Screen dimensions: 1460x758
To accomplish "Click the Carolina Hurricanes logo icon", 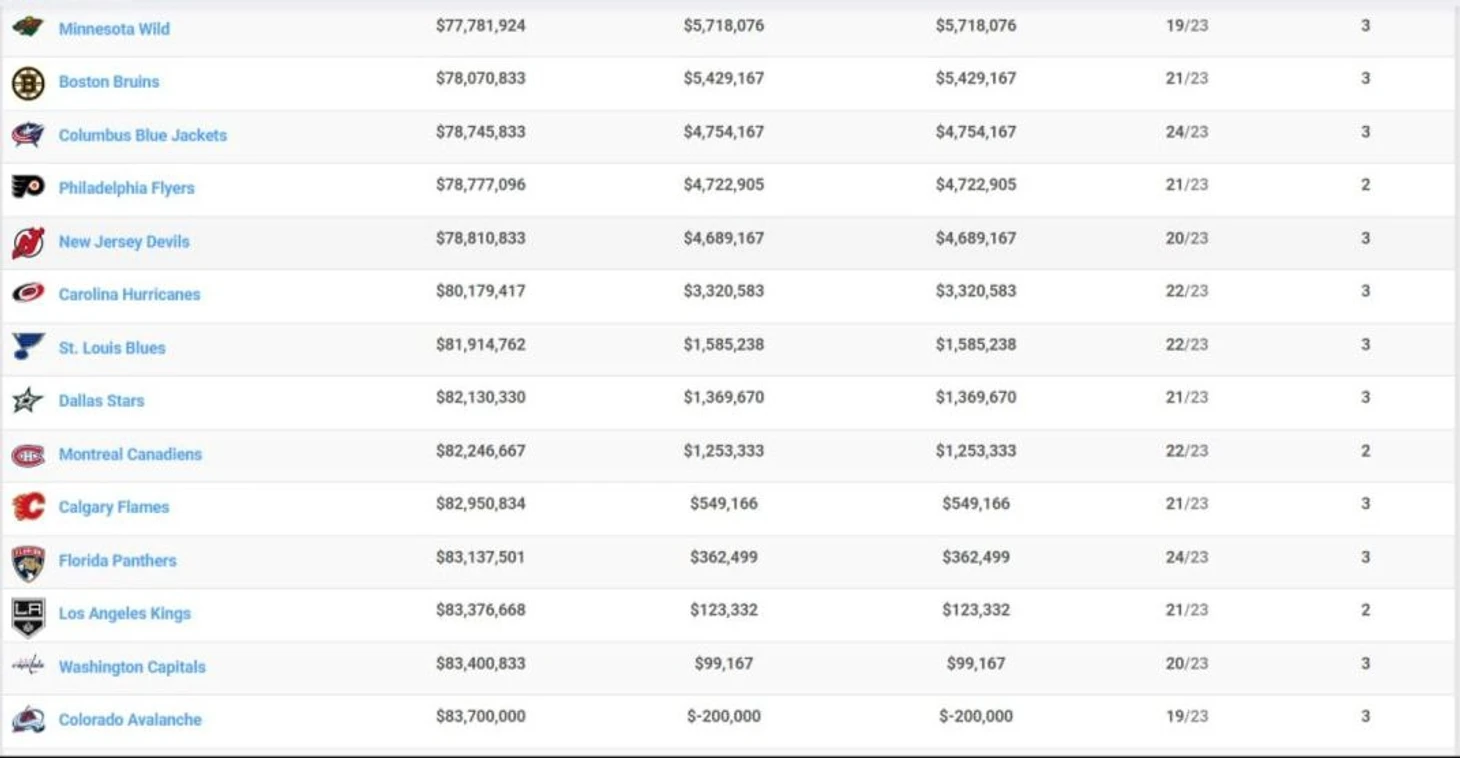I will pos(28,294).
